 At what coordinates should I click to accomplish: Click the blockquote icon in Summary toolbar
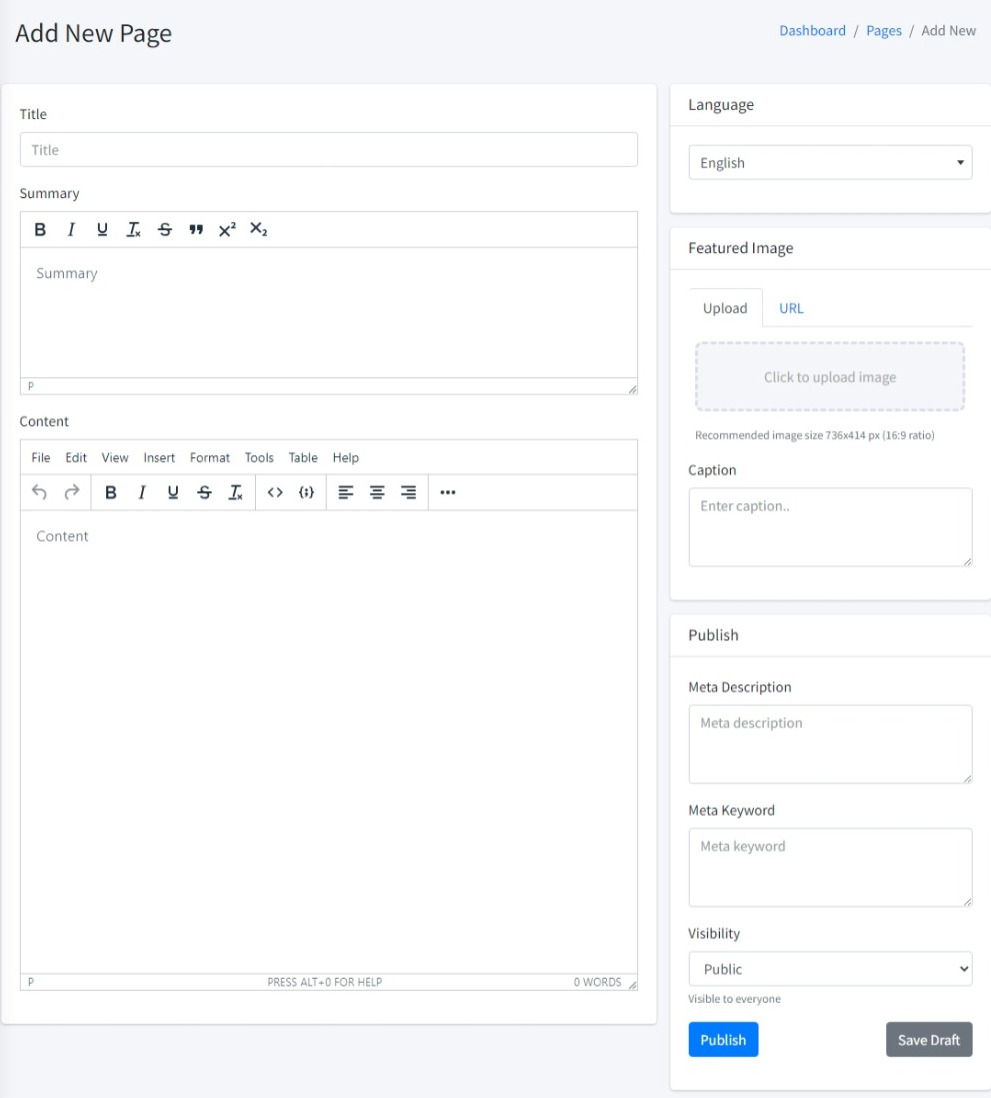pos(196,230)
